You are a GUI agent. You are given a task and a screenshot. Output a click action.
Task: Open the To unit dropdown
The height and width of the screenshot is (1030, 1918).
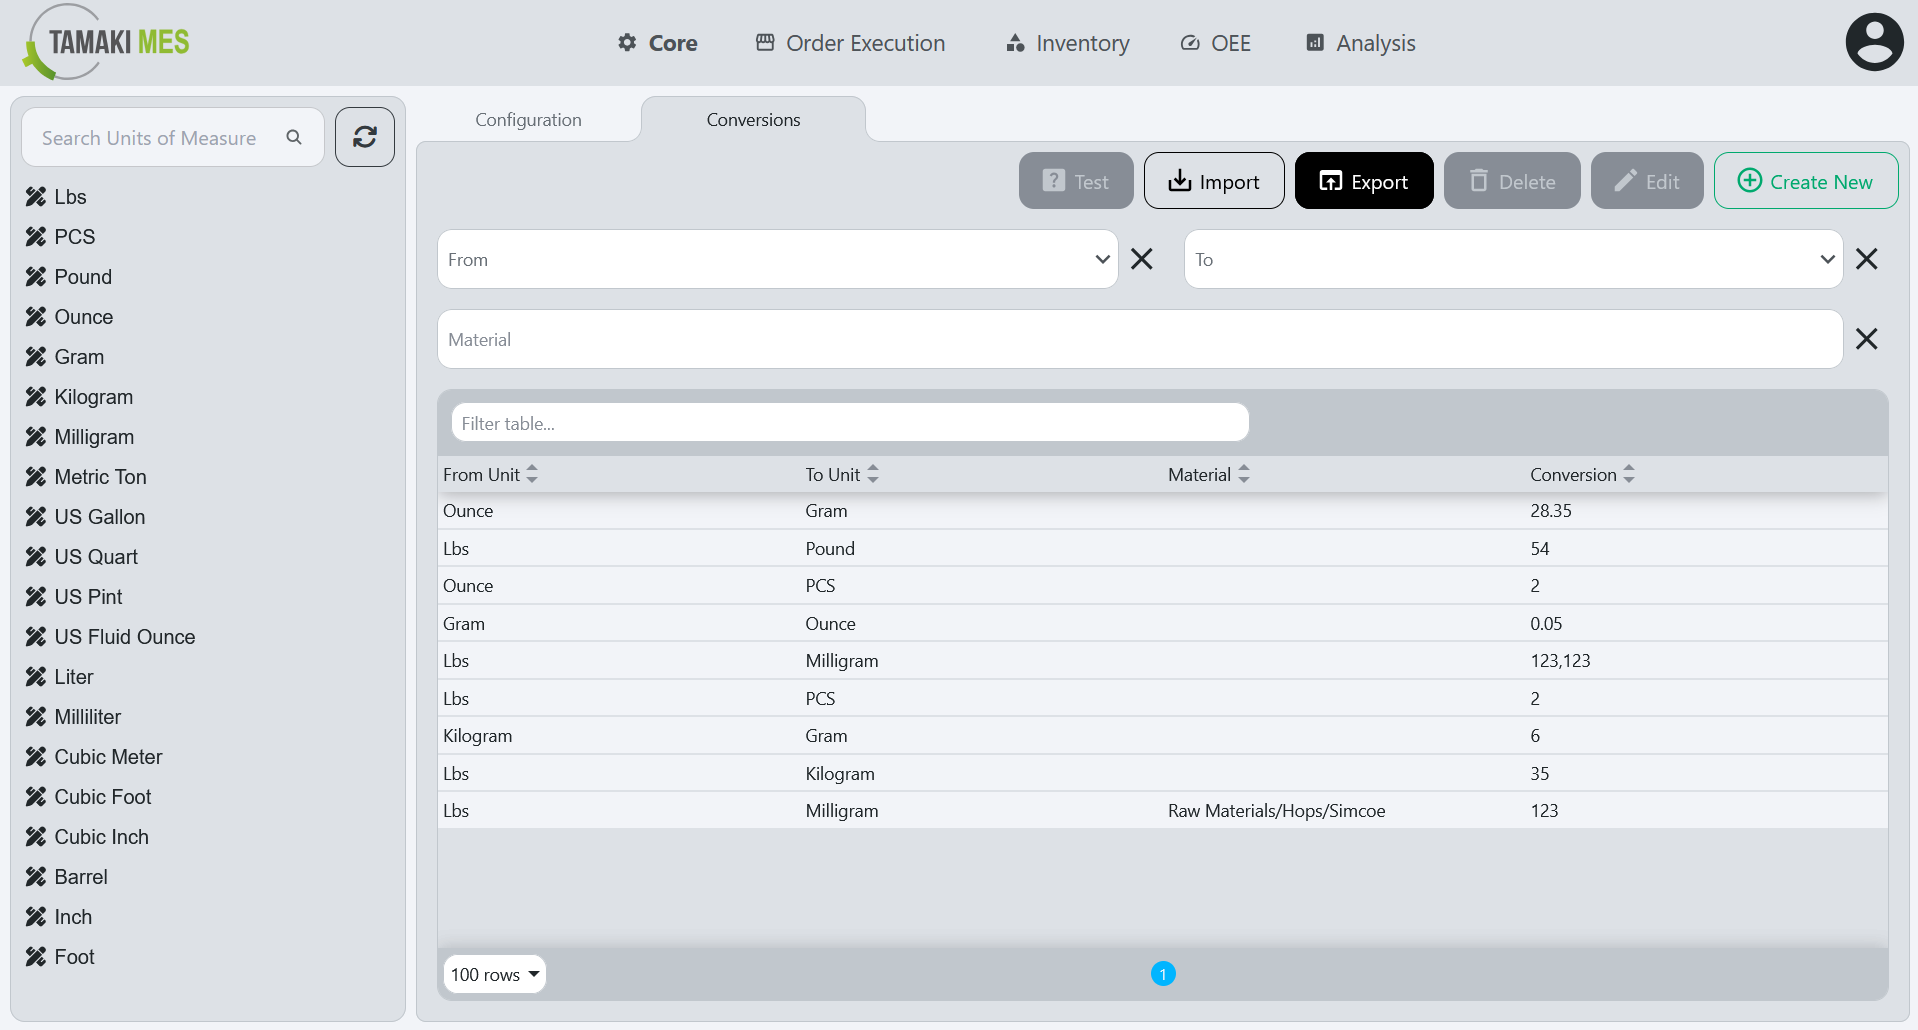(x=1827, y=259)
